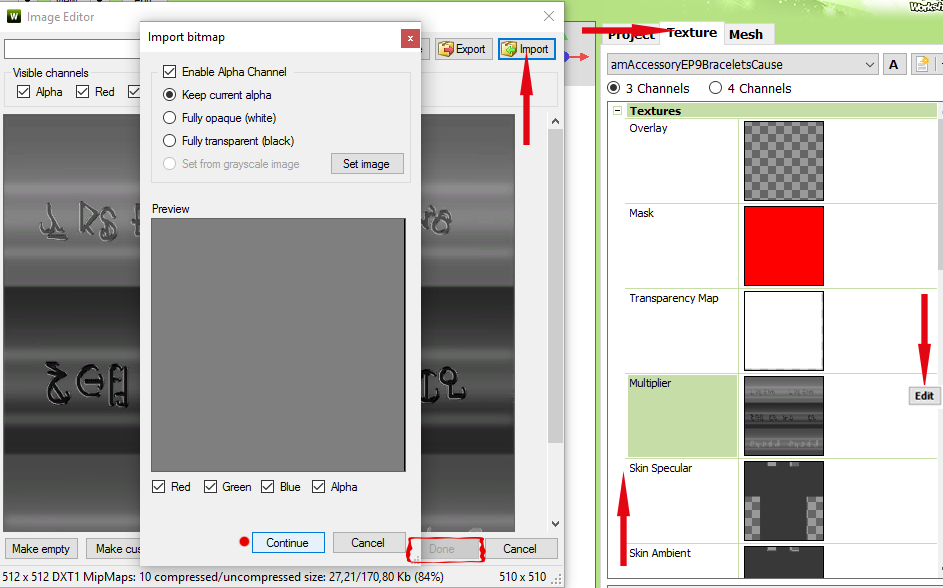This screenshot has width=943, height=588.
Task: Switch to the Texture tab
Action: [x=692, y=33]
